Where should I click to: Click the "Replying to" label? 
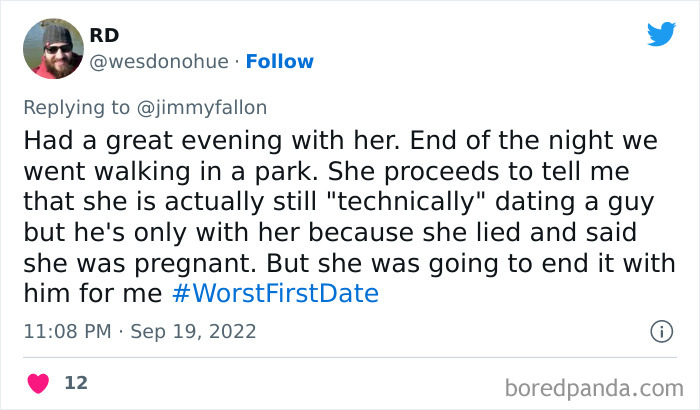click(76, 107)
